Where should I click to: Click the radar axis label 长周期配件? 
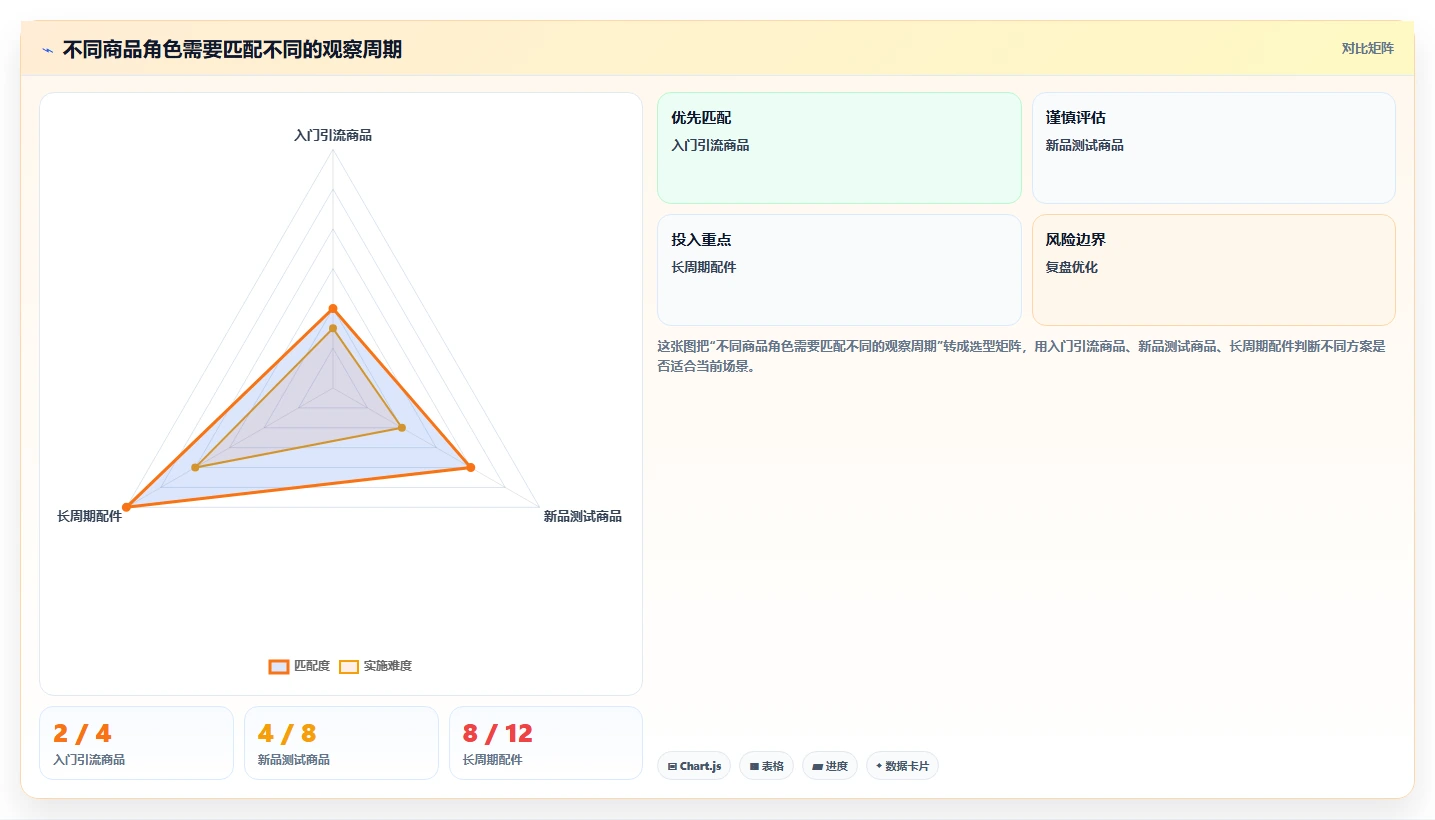pos(90,516)
